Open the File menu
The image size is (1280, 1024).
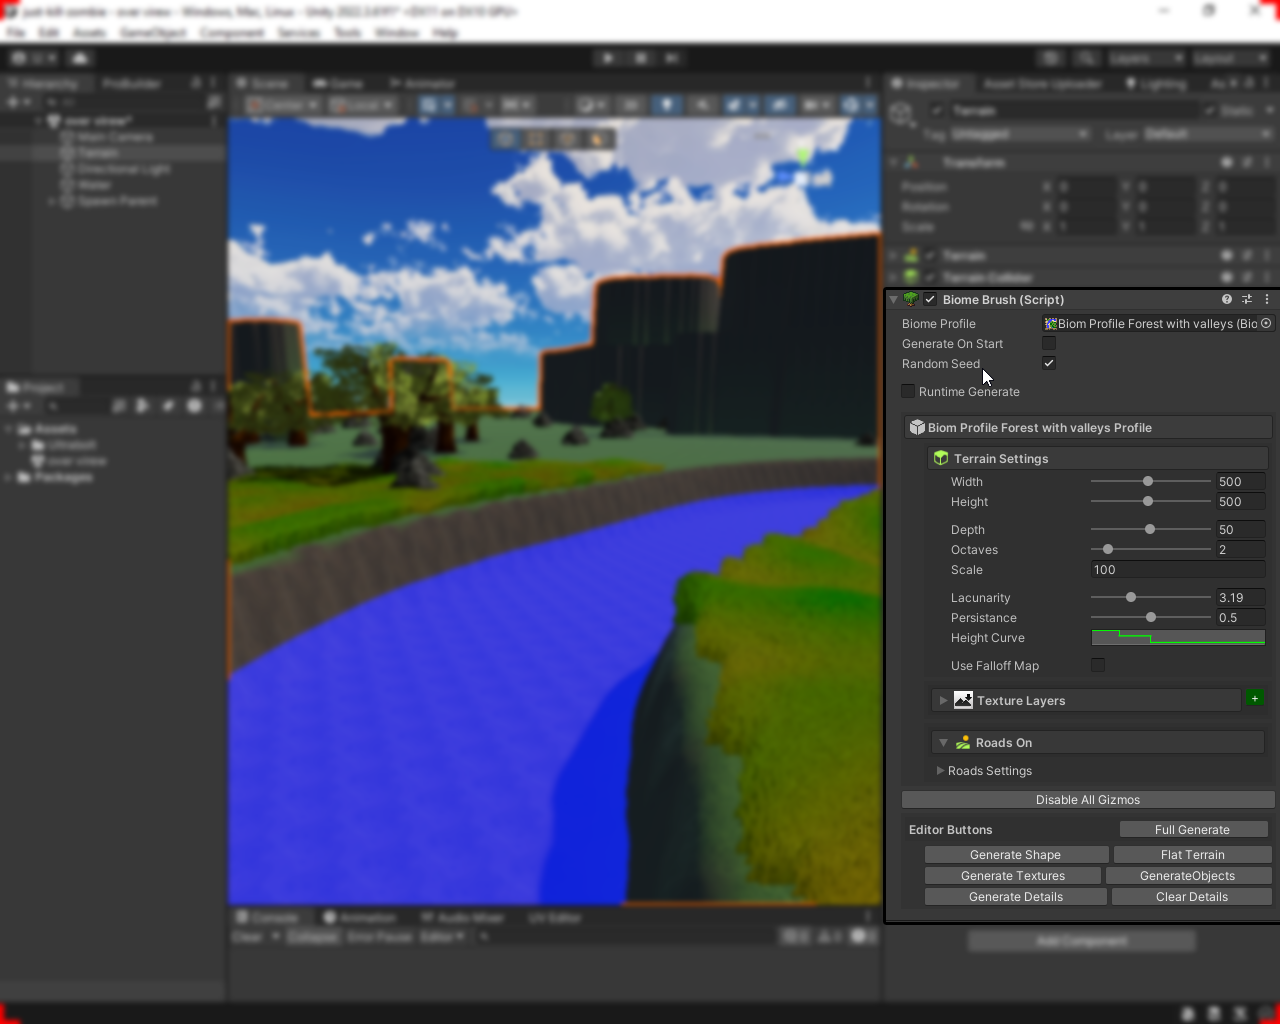coord(16,32)
